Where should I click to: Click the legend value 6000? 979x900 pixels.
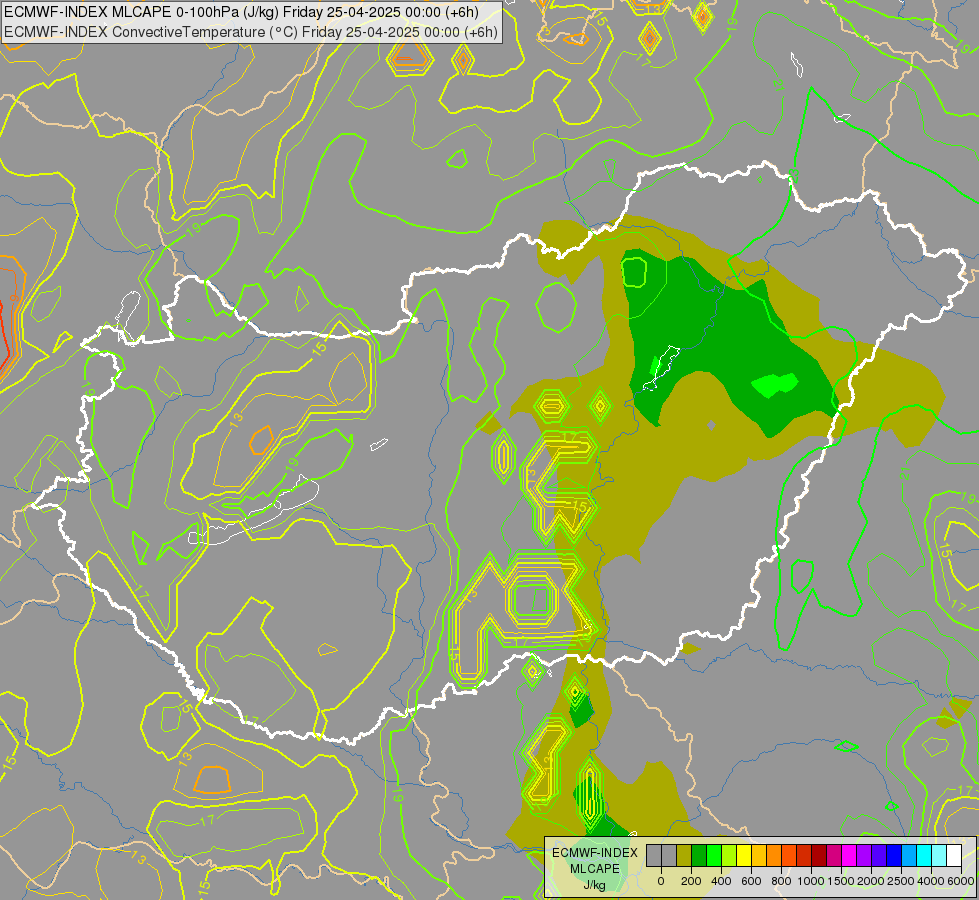[x=961, y=881]
